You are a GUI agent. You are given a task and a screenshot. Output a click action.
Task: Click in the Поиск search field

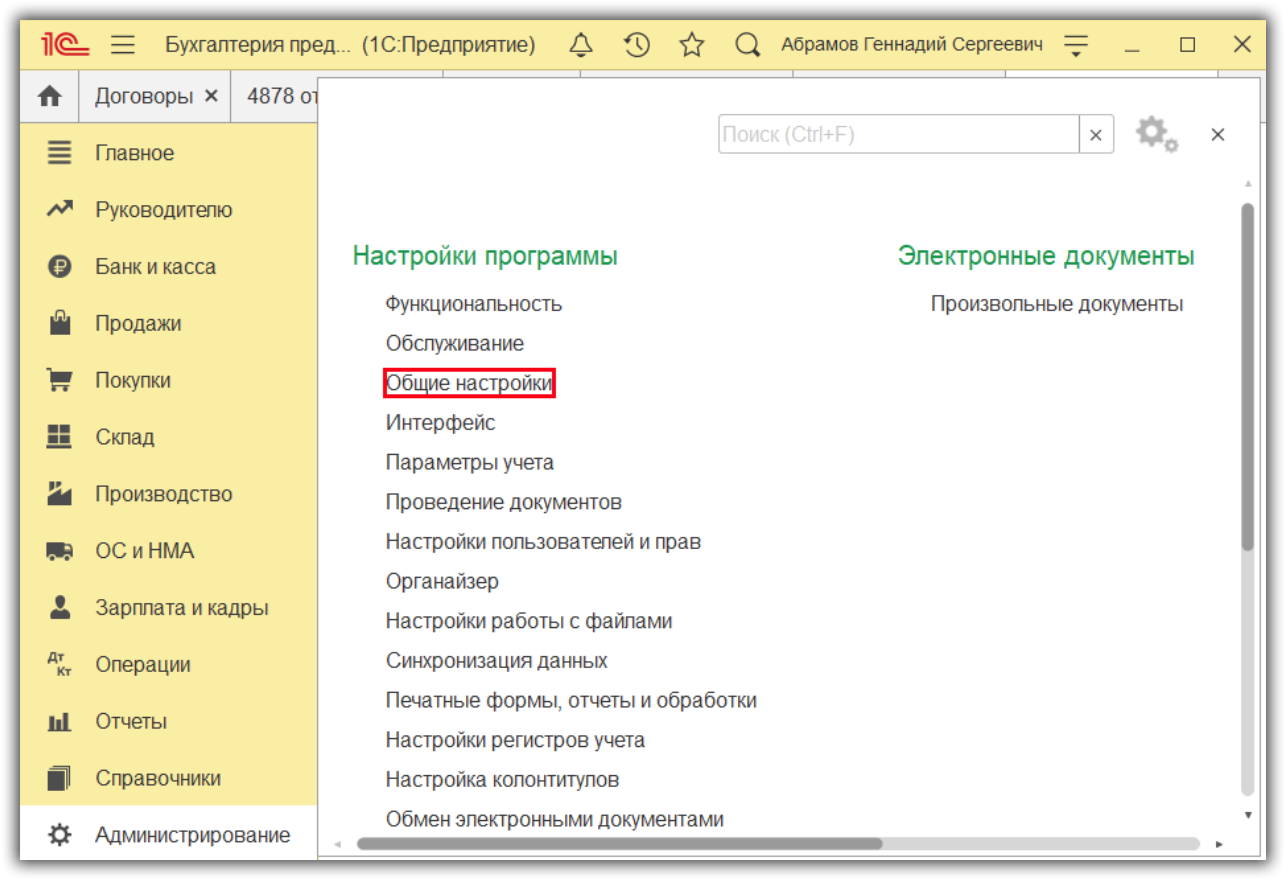[897, 134]
